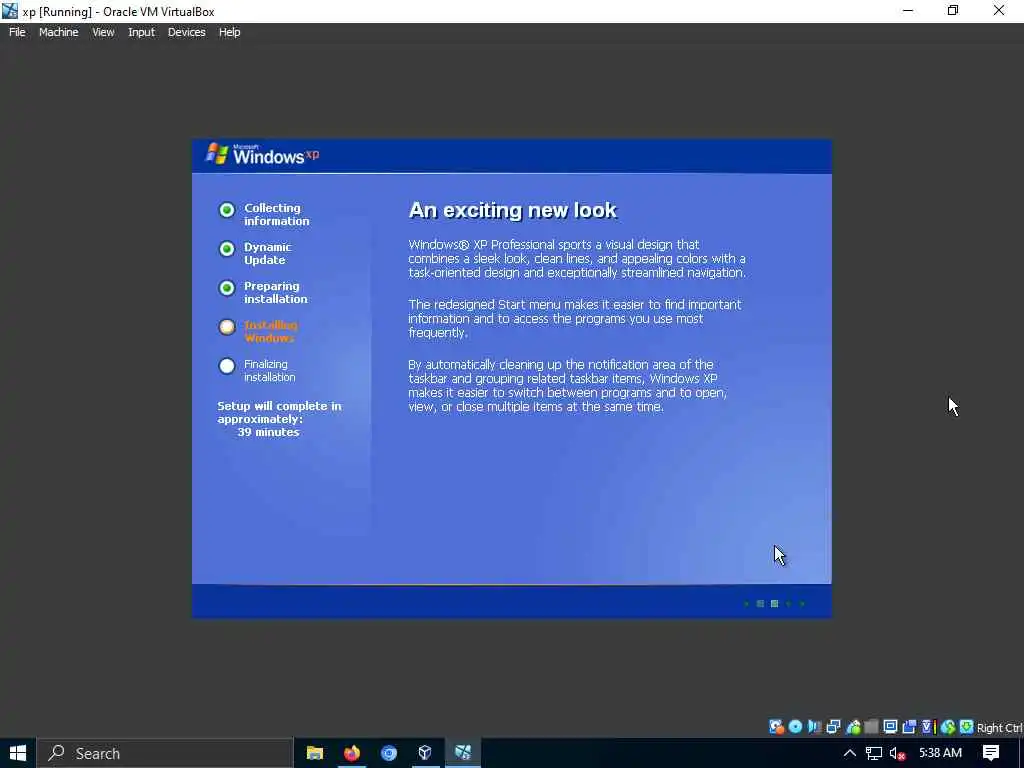Viewport: 1024px width, 768px height.
Task: Click the '39 minutes' remaining time text
Action: coord(268,432)
